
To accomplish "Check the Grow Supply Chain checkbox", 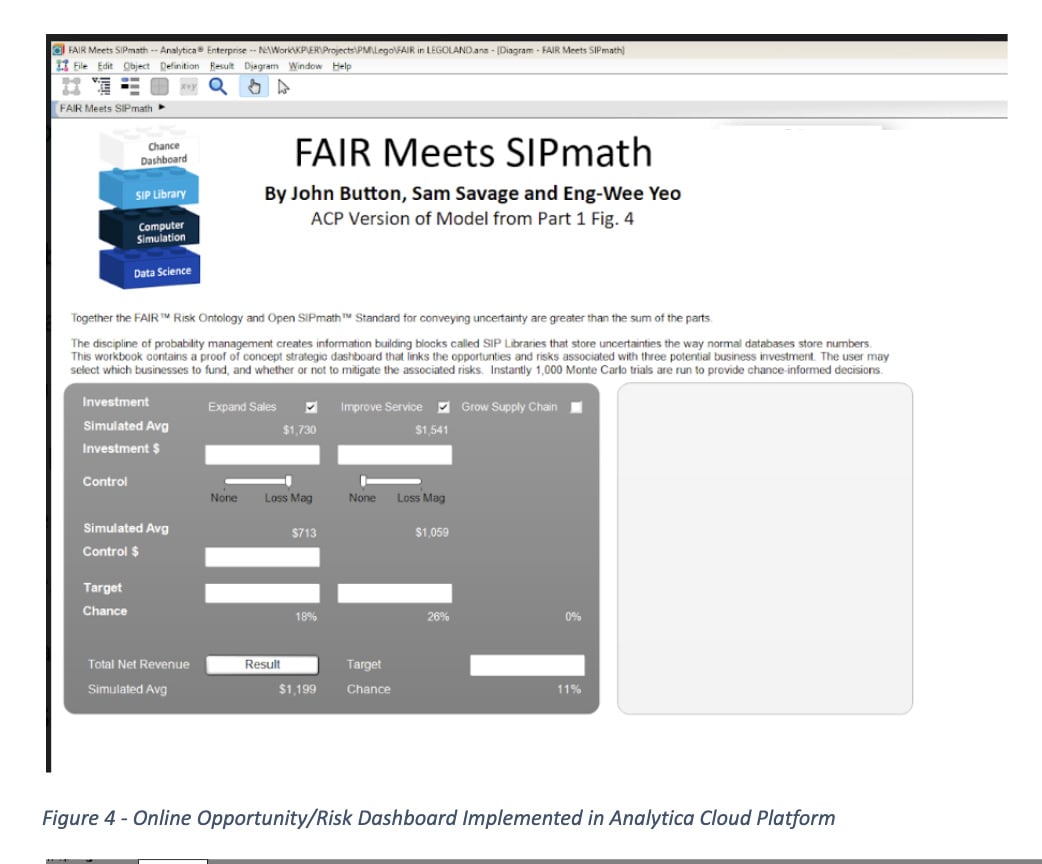I will 576,407.
